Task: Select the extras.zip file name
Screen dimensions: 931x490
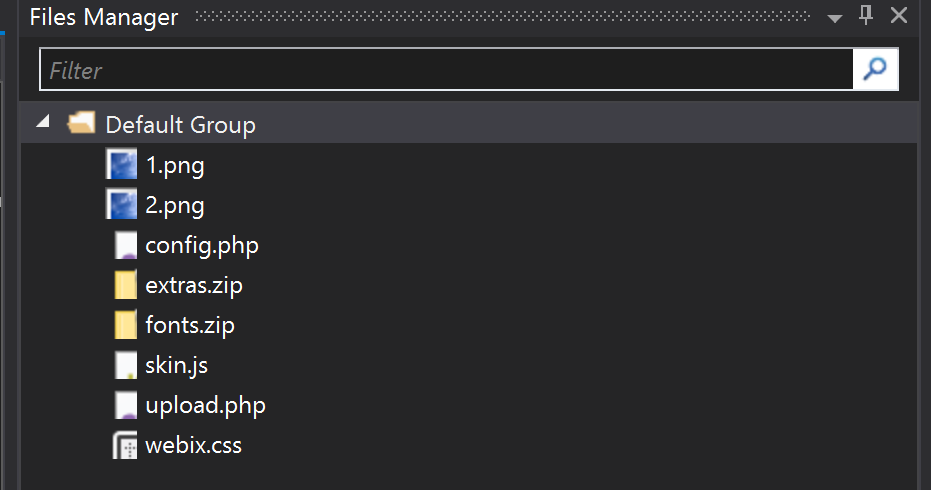Action: click(194, 286)
